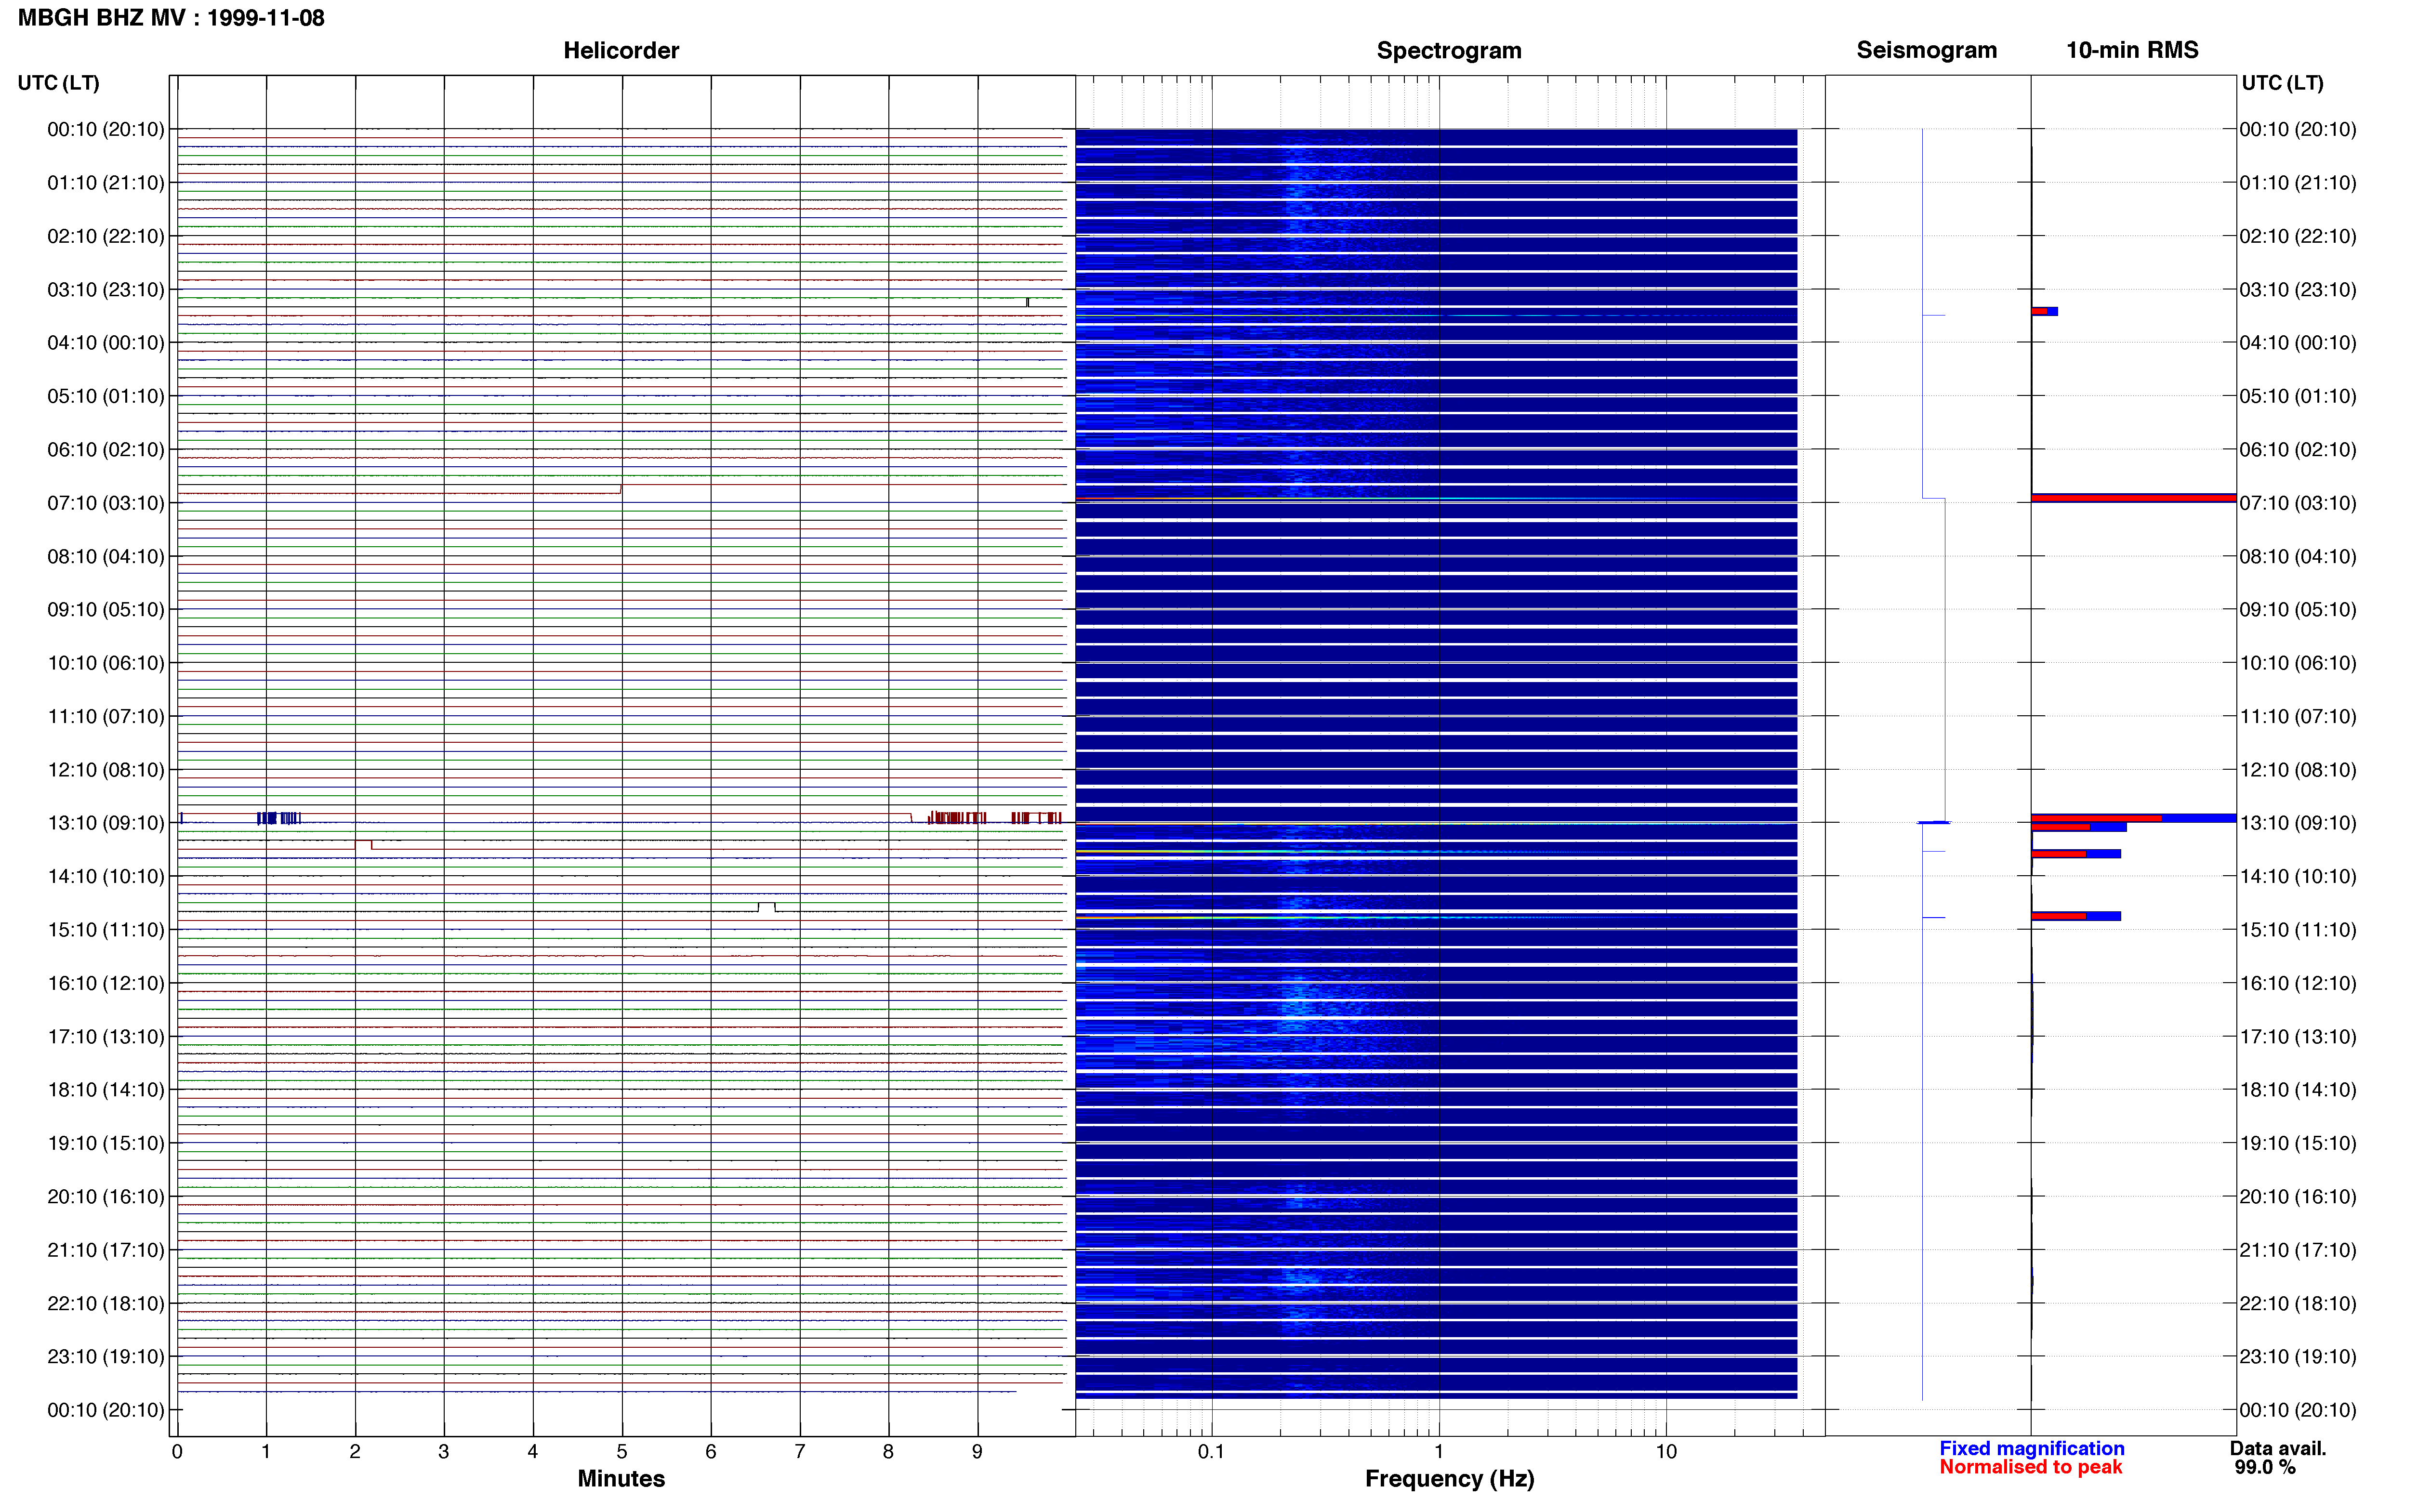The image size is (2418, 1512).
Task: Click the trace step near minute 2 after 13:10
Action: (364, 845)
